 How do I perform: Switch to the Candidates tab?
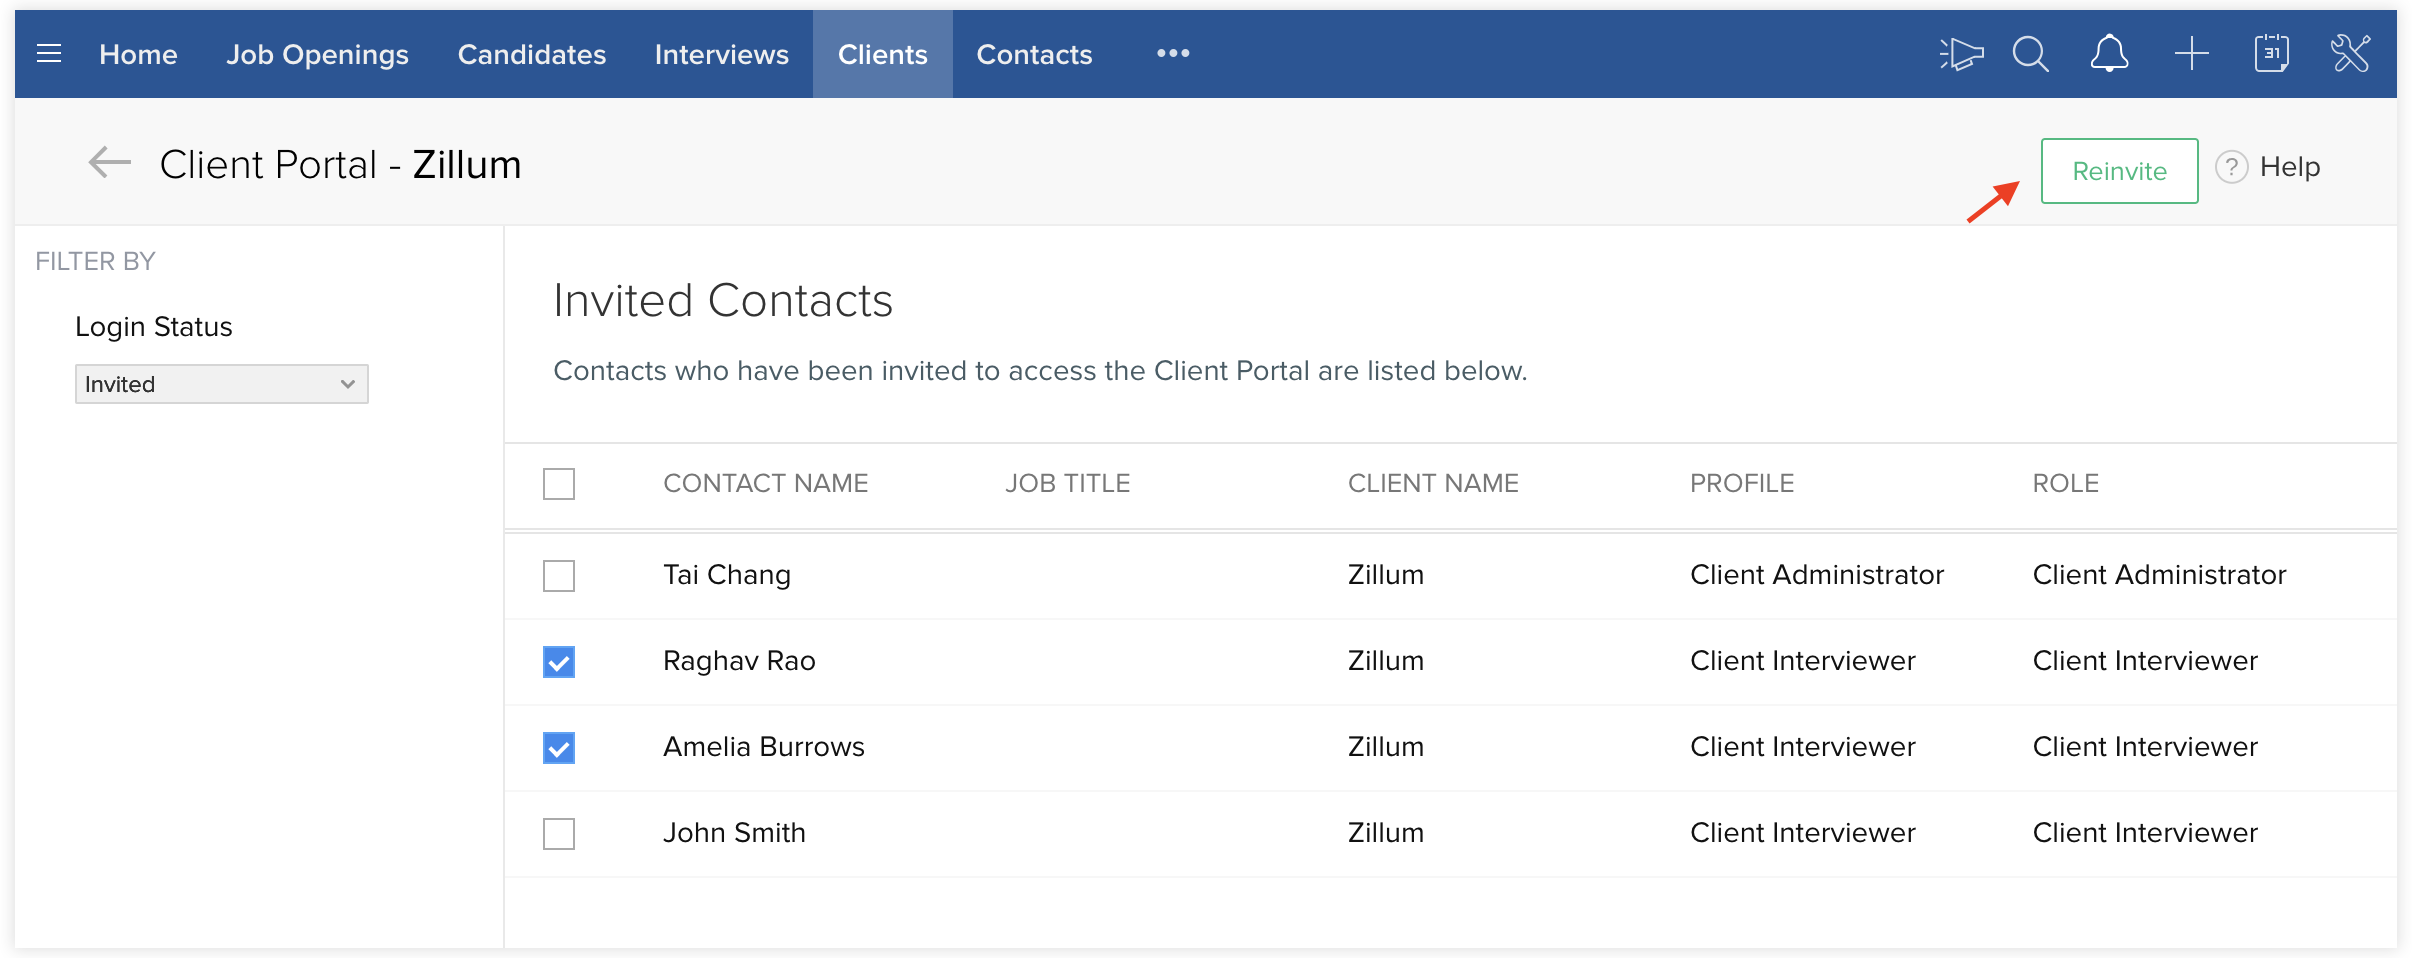532,54
